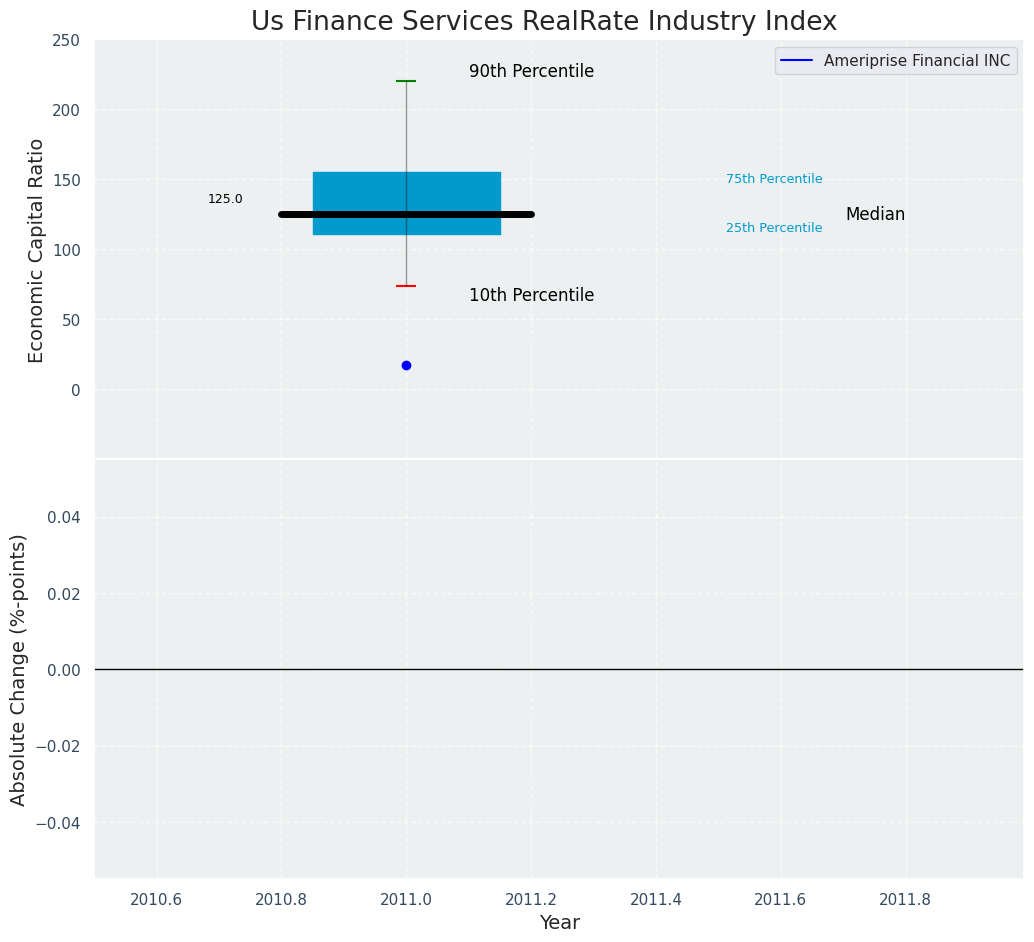The image size is (1034, 942).
Task: Select the Economic Capital Ratio axis label
Action: [x=37, y=250]
